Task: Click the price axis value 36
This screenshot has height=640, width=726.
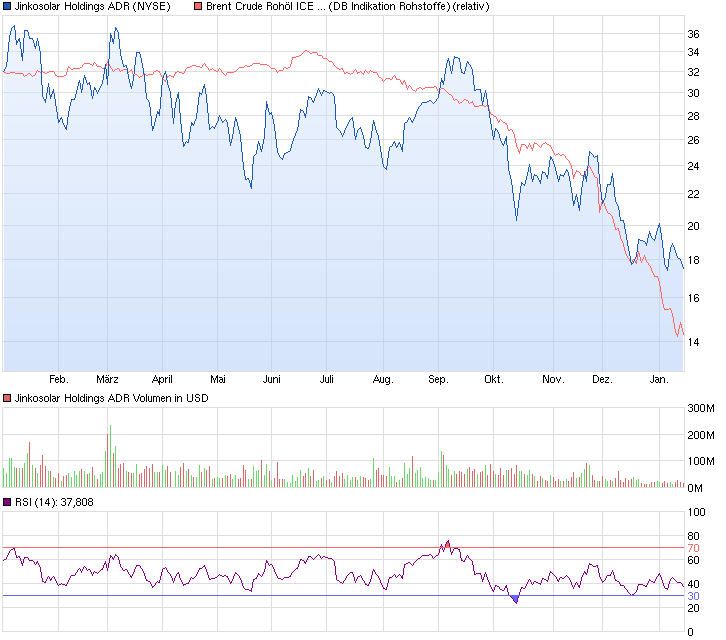Action: click(x=693, y=34)
